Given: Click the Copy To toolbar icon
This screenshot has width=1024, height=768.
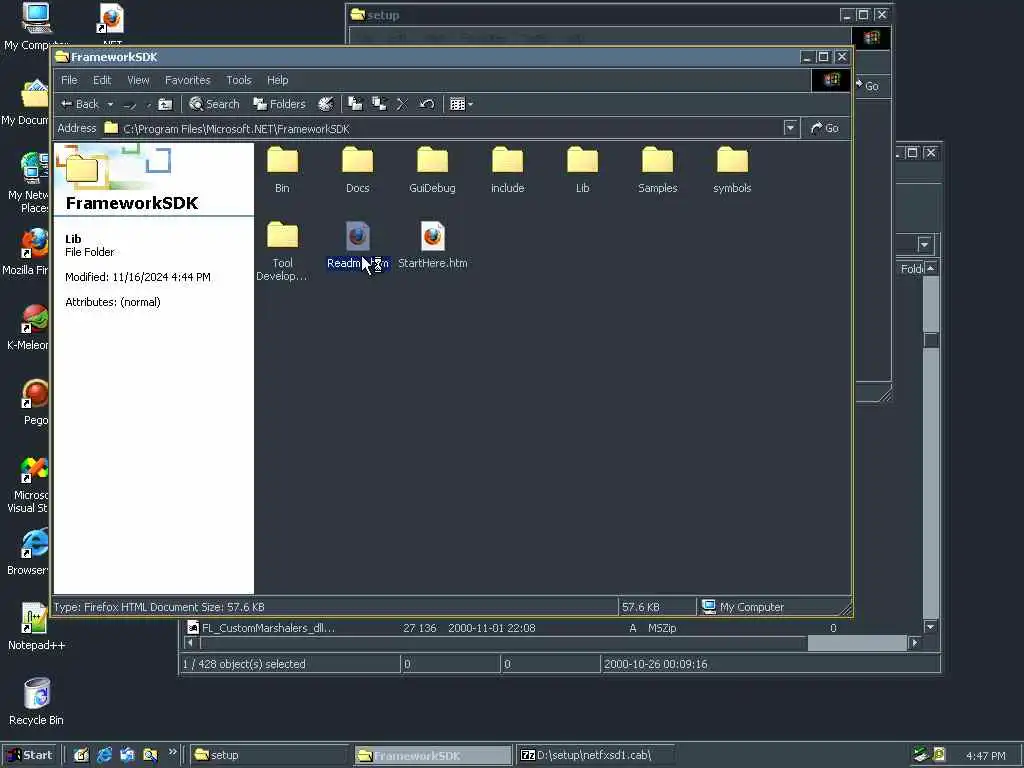Looking at the screenshot, I should [379, 104].
